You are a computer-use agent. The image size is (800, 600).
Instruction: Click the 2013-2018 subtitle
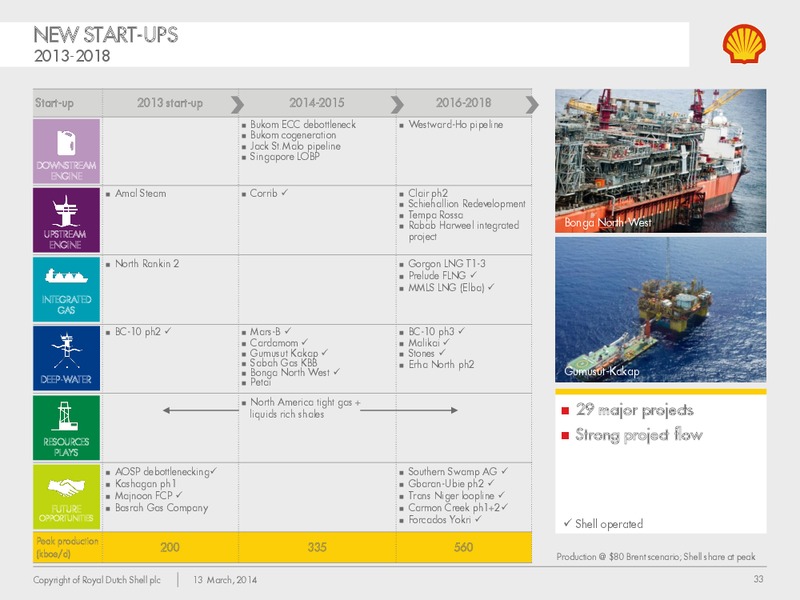click(72, 56)
